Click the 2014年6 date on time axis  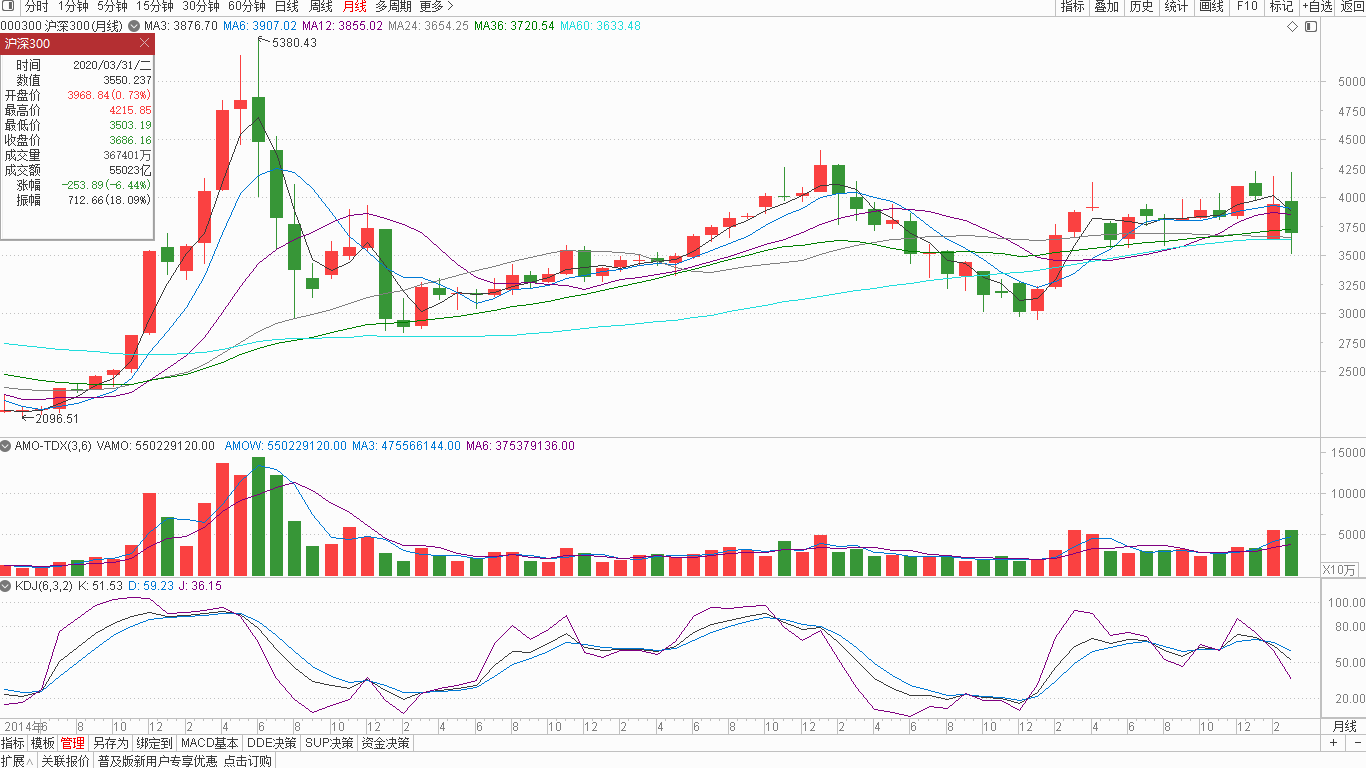pos(25,726)
